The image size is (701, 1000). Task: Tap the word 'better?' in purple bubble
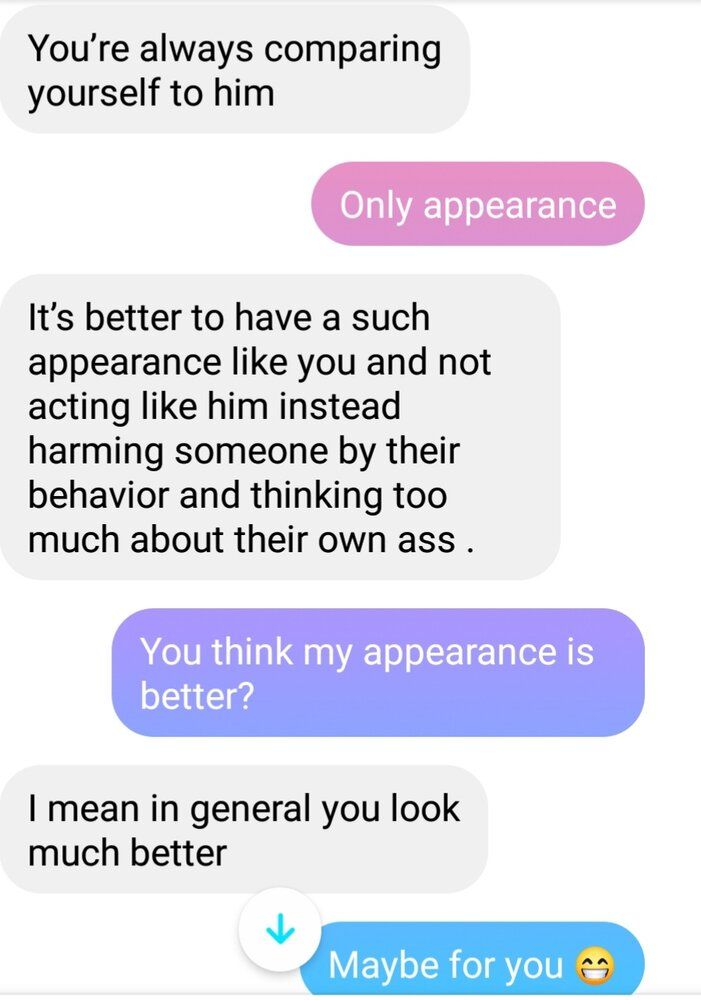tap(197, 695)
